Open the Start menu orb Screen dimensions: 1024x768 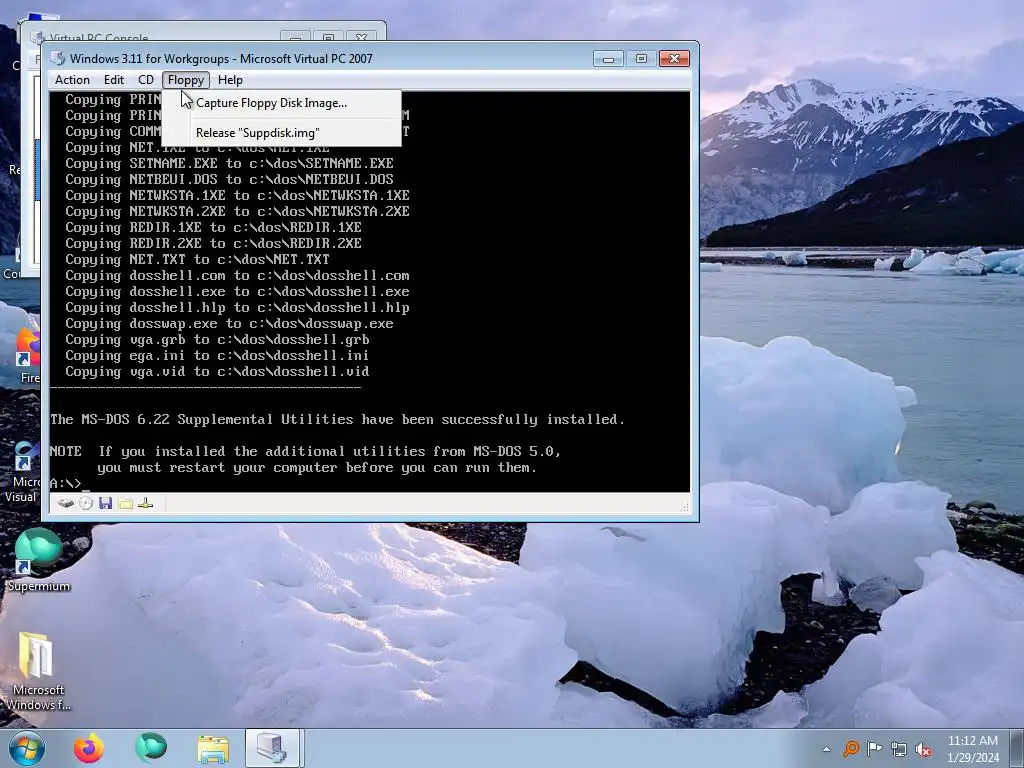point(27,748)
